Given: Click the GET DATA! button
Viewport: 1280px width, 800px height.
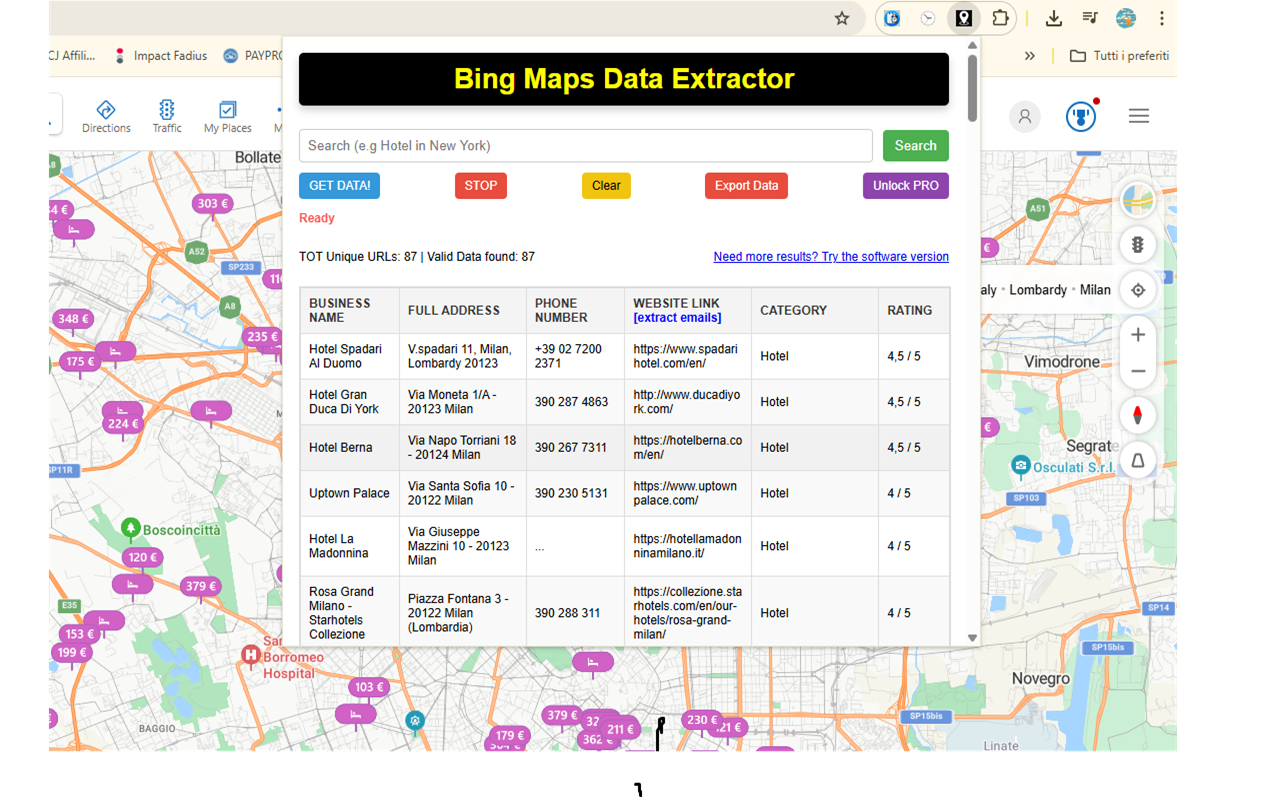Looking at the screenshot, I should [x=339, y=185].
